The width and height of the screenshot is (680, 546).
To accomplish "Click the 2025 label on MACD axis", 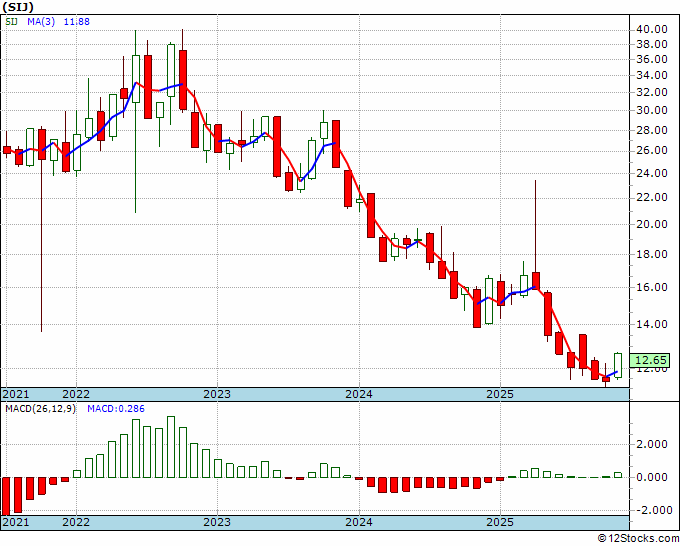I will (500, 522).
